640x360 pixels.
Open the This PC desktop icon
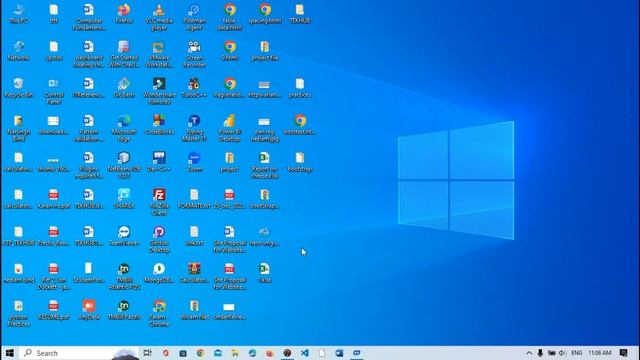point(18,13)
